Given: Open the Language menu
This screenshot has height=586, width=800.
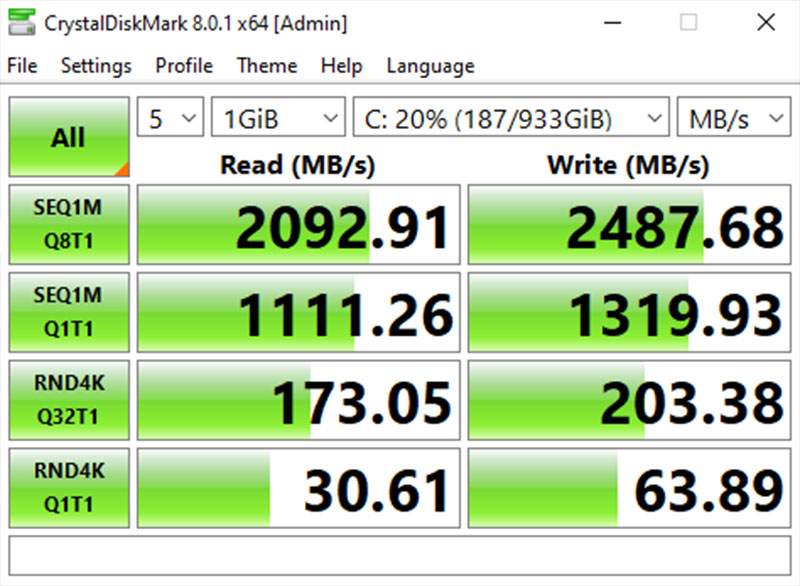Looking at the screenshot, I should click(431, 66).
